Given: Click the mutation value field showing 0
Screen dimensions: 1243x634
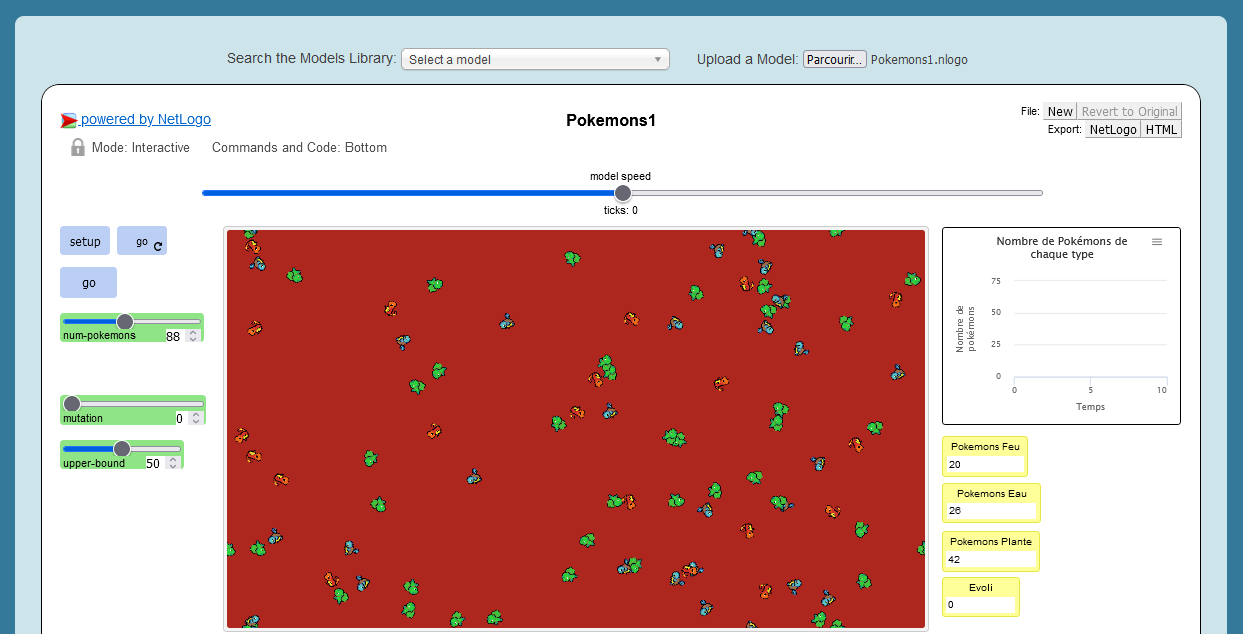Looking at the screenshot, I should (180, 418).
